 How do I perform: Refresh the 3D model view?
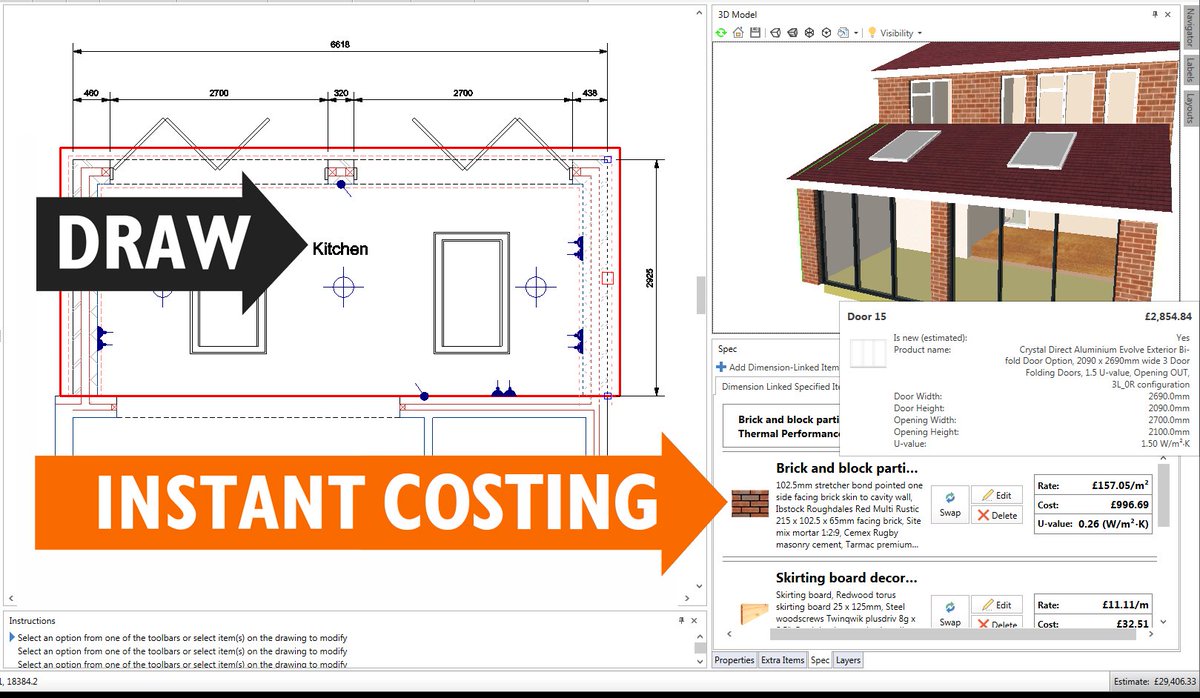point(722,32)
